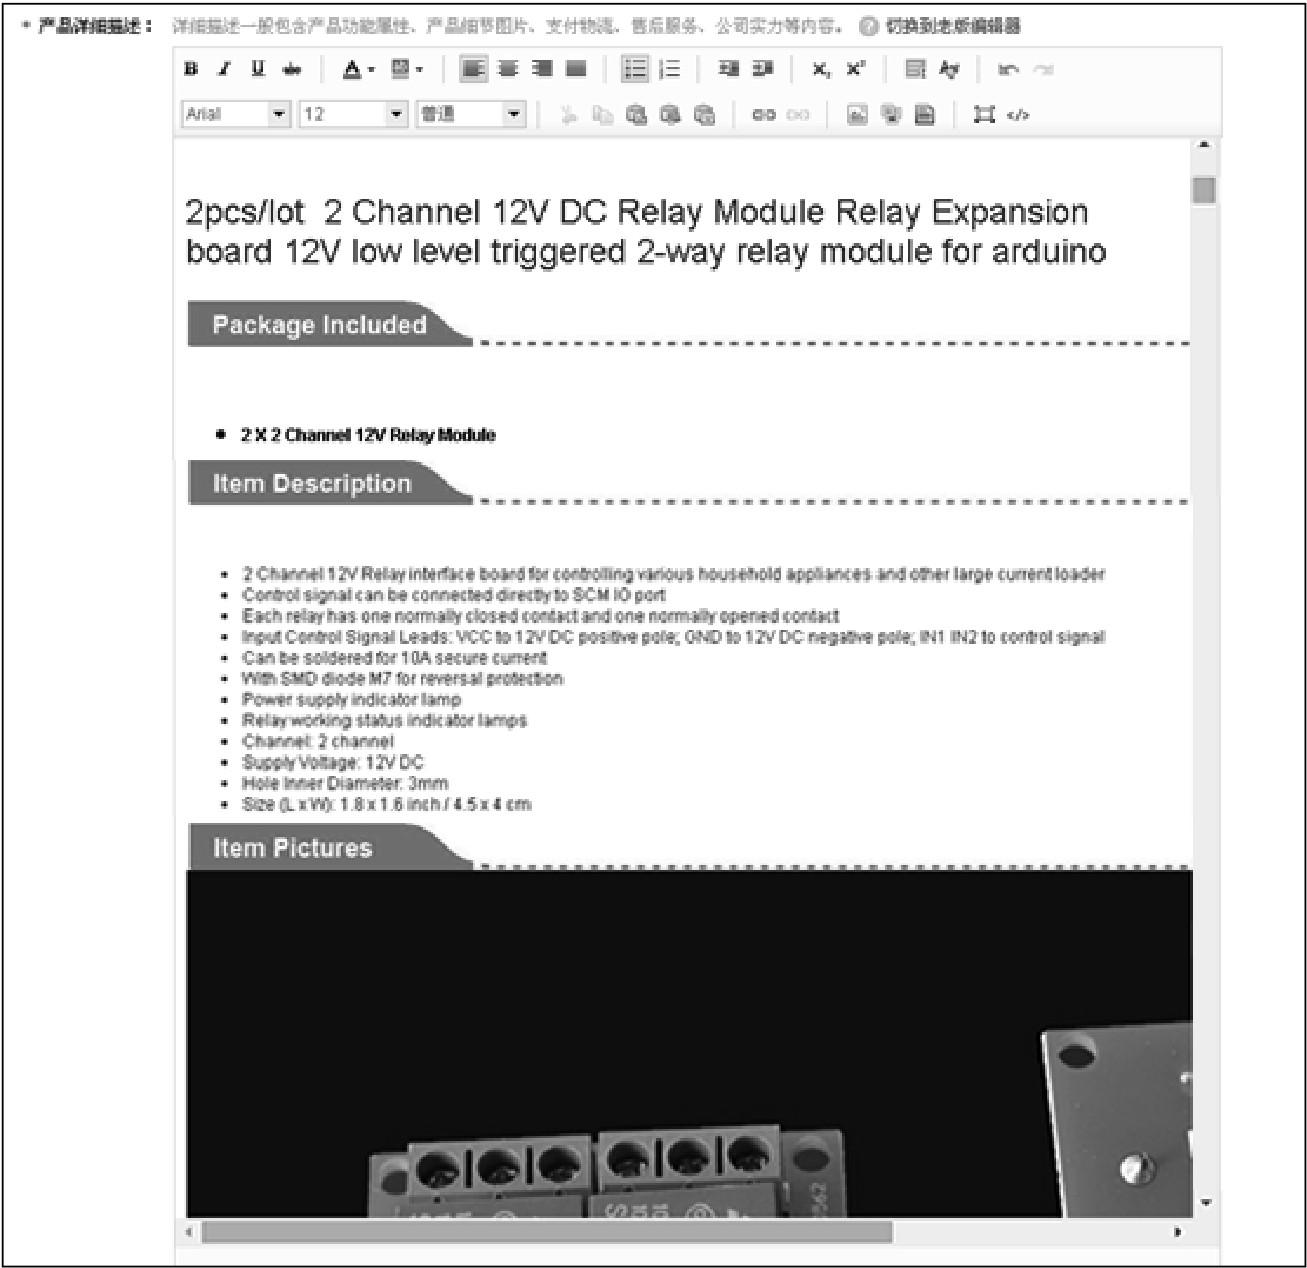Click the 'Power supply indicator lamp' line
Viewport: 1307px width, 1268px height.
click(x=351, y=699)
